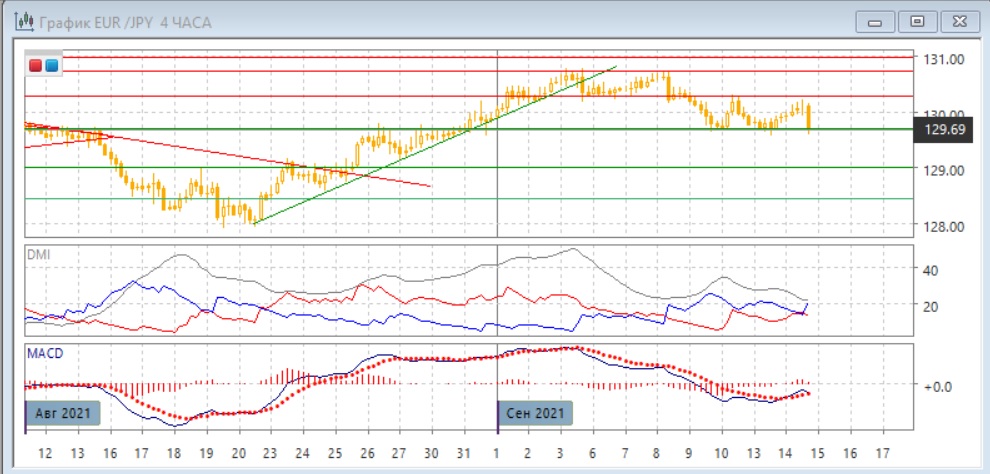Click the chart icon in the title bar
The width and height of the screenshot is (990, 474).
click(25, 22)
